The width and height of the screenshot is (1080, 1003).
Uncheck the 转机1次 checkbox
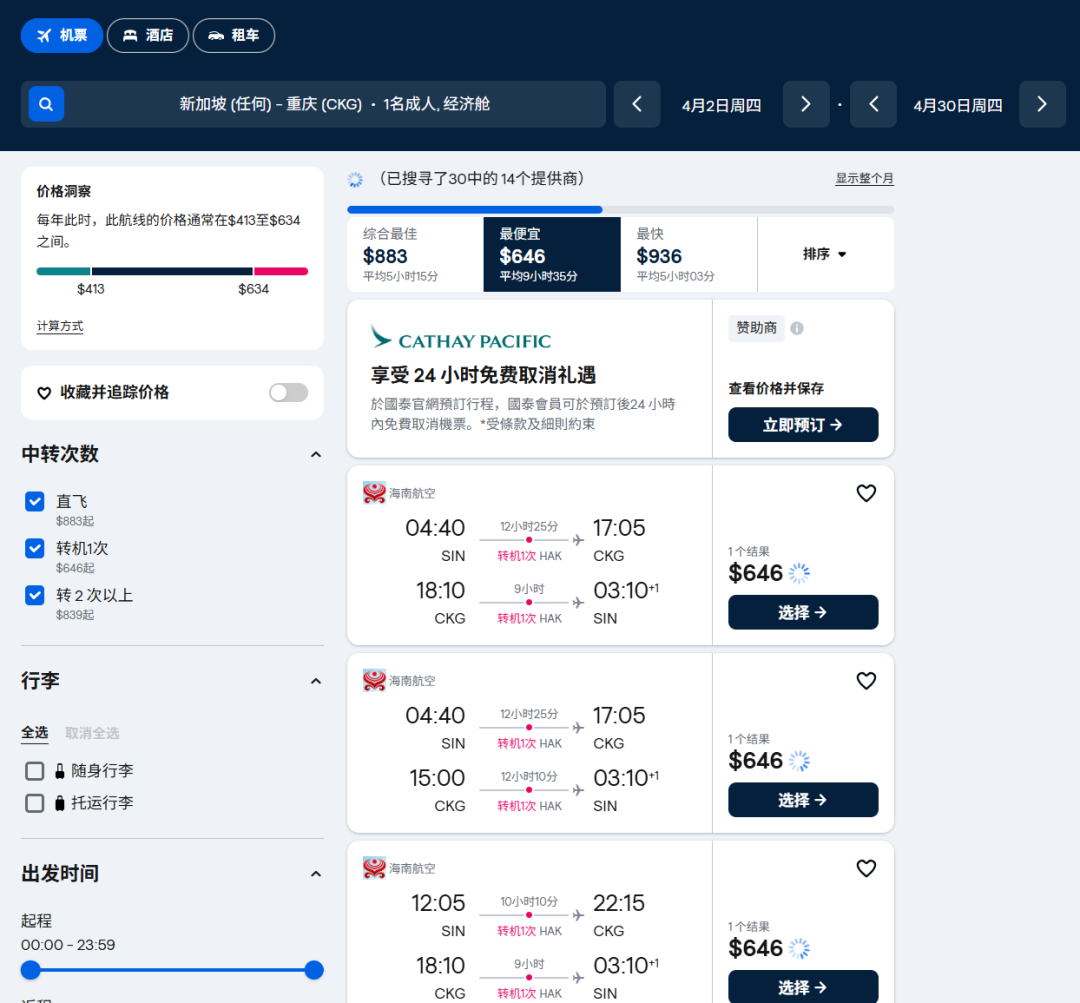(35, 549)
